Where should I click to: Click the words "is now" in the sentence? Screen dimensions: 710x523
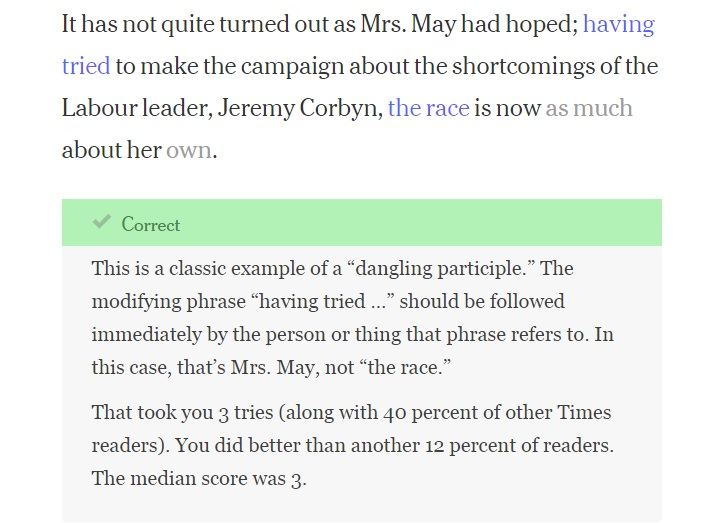(507, 108)
